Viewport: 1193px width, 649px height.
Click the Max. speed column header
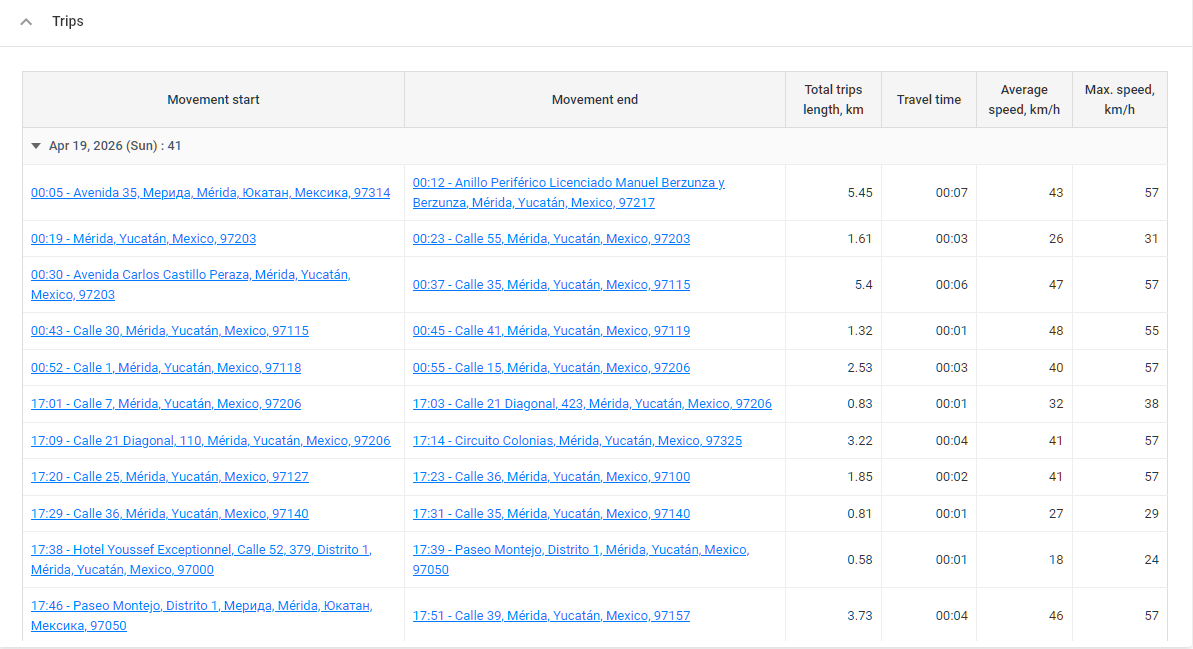tap(1119, 99)
